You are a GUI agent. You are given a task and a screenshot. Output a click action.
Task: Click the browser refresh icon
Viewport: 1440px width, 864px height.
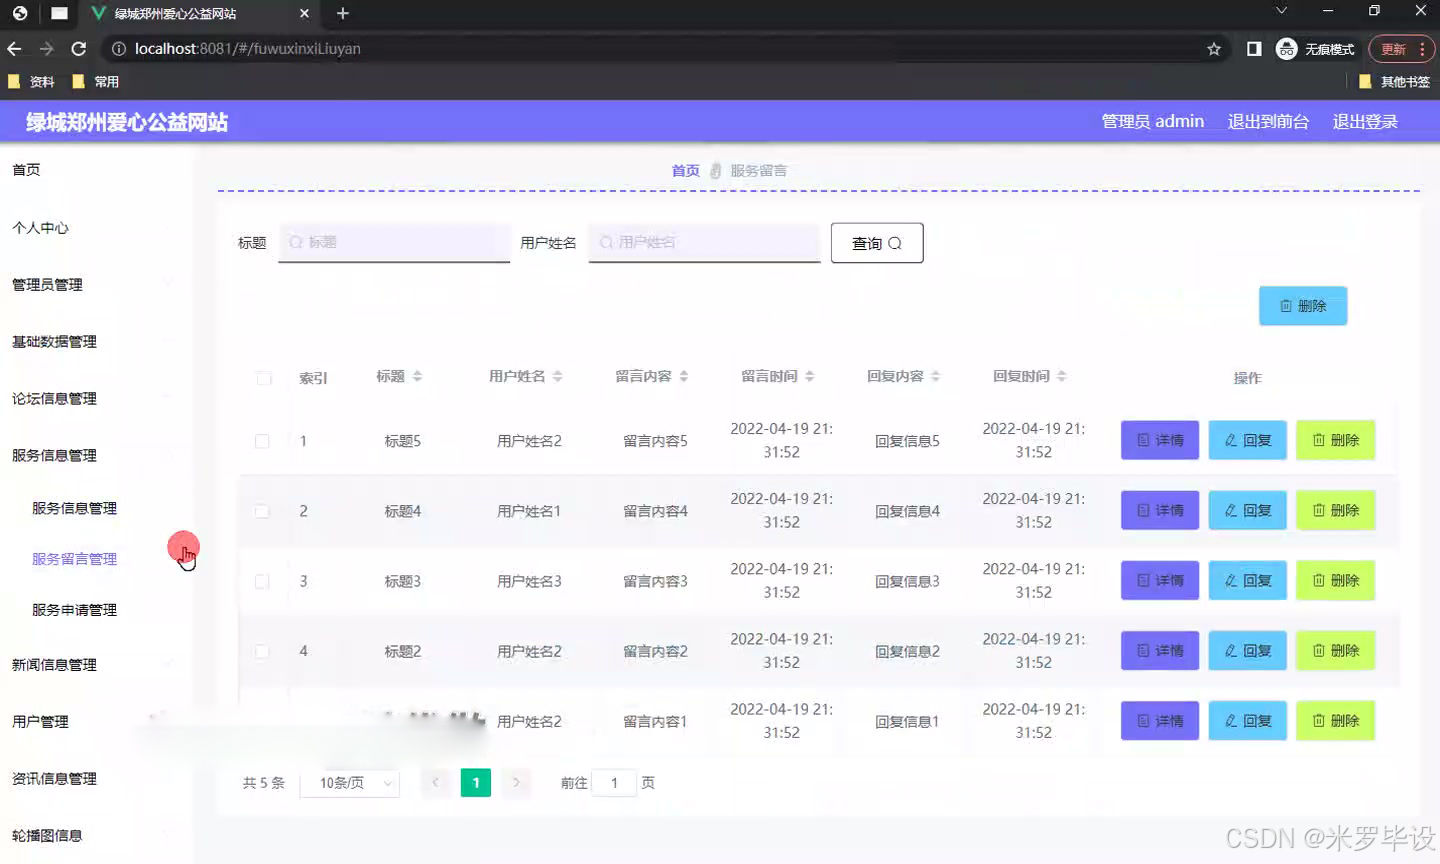(x=78, y=48)
